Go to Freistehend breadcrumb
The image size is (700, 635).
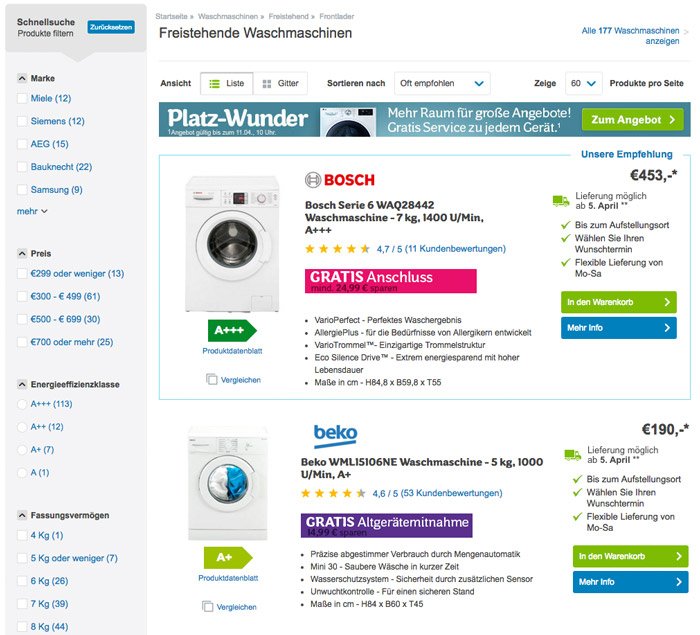289,17
